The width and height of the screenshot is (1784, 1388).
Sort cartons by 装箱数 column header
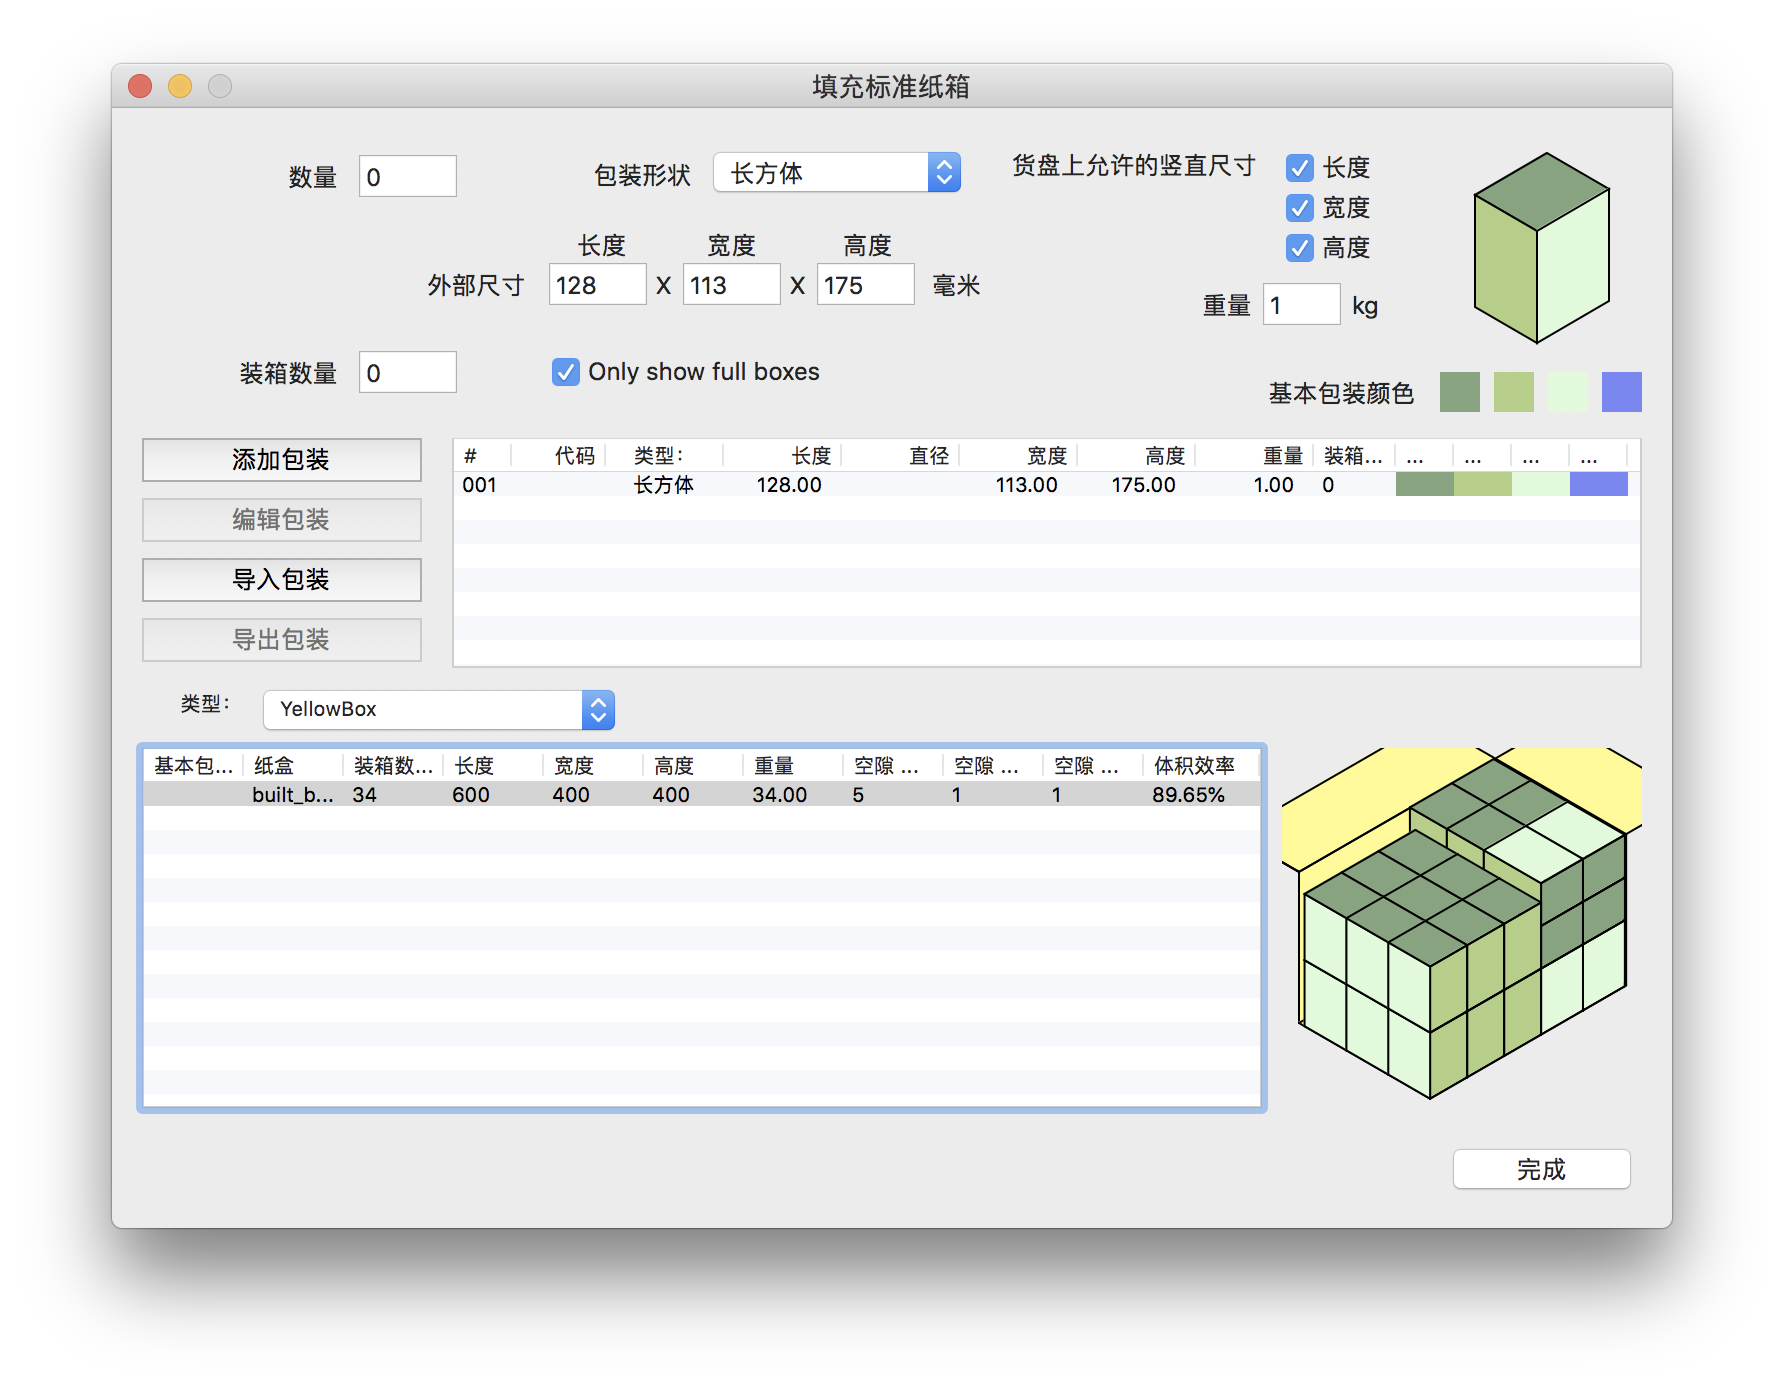(393, 766)
